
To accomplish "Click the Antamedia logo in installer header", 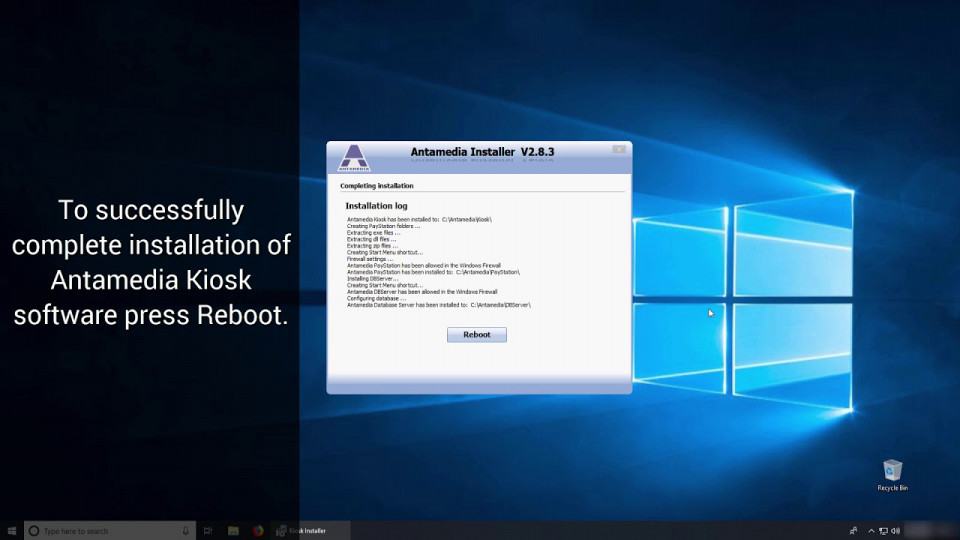I will click(354, 157).
